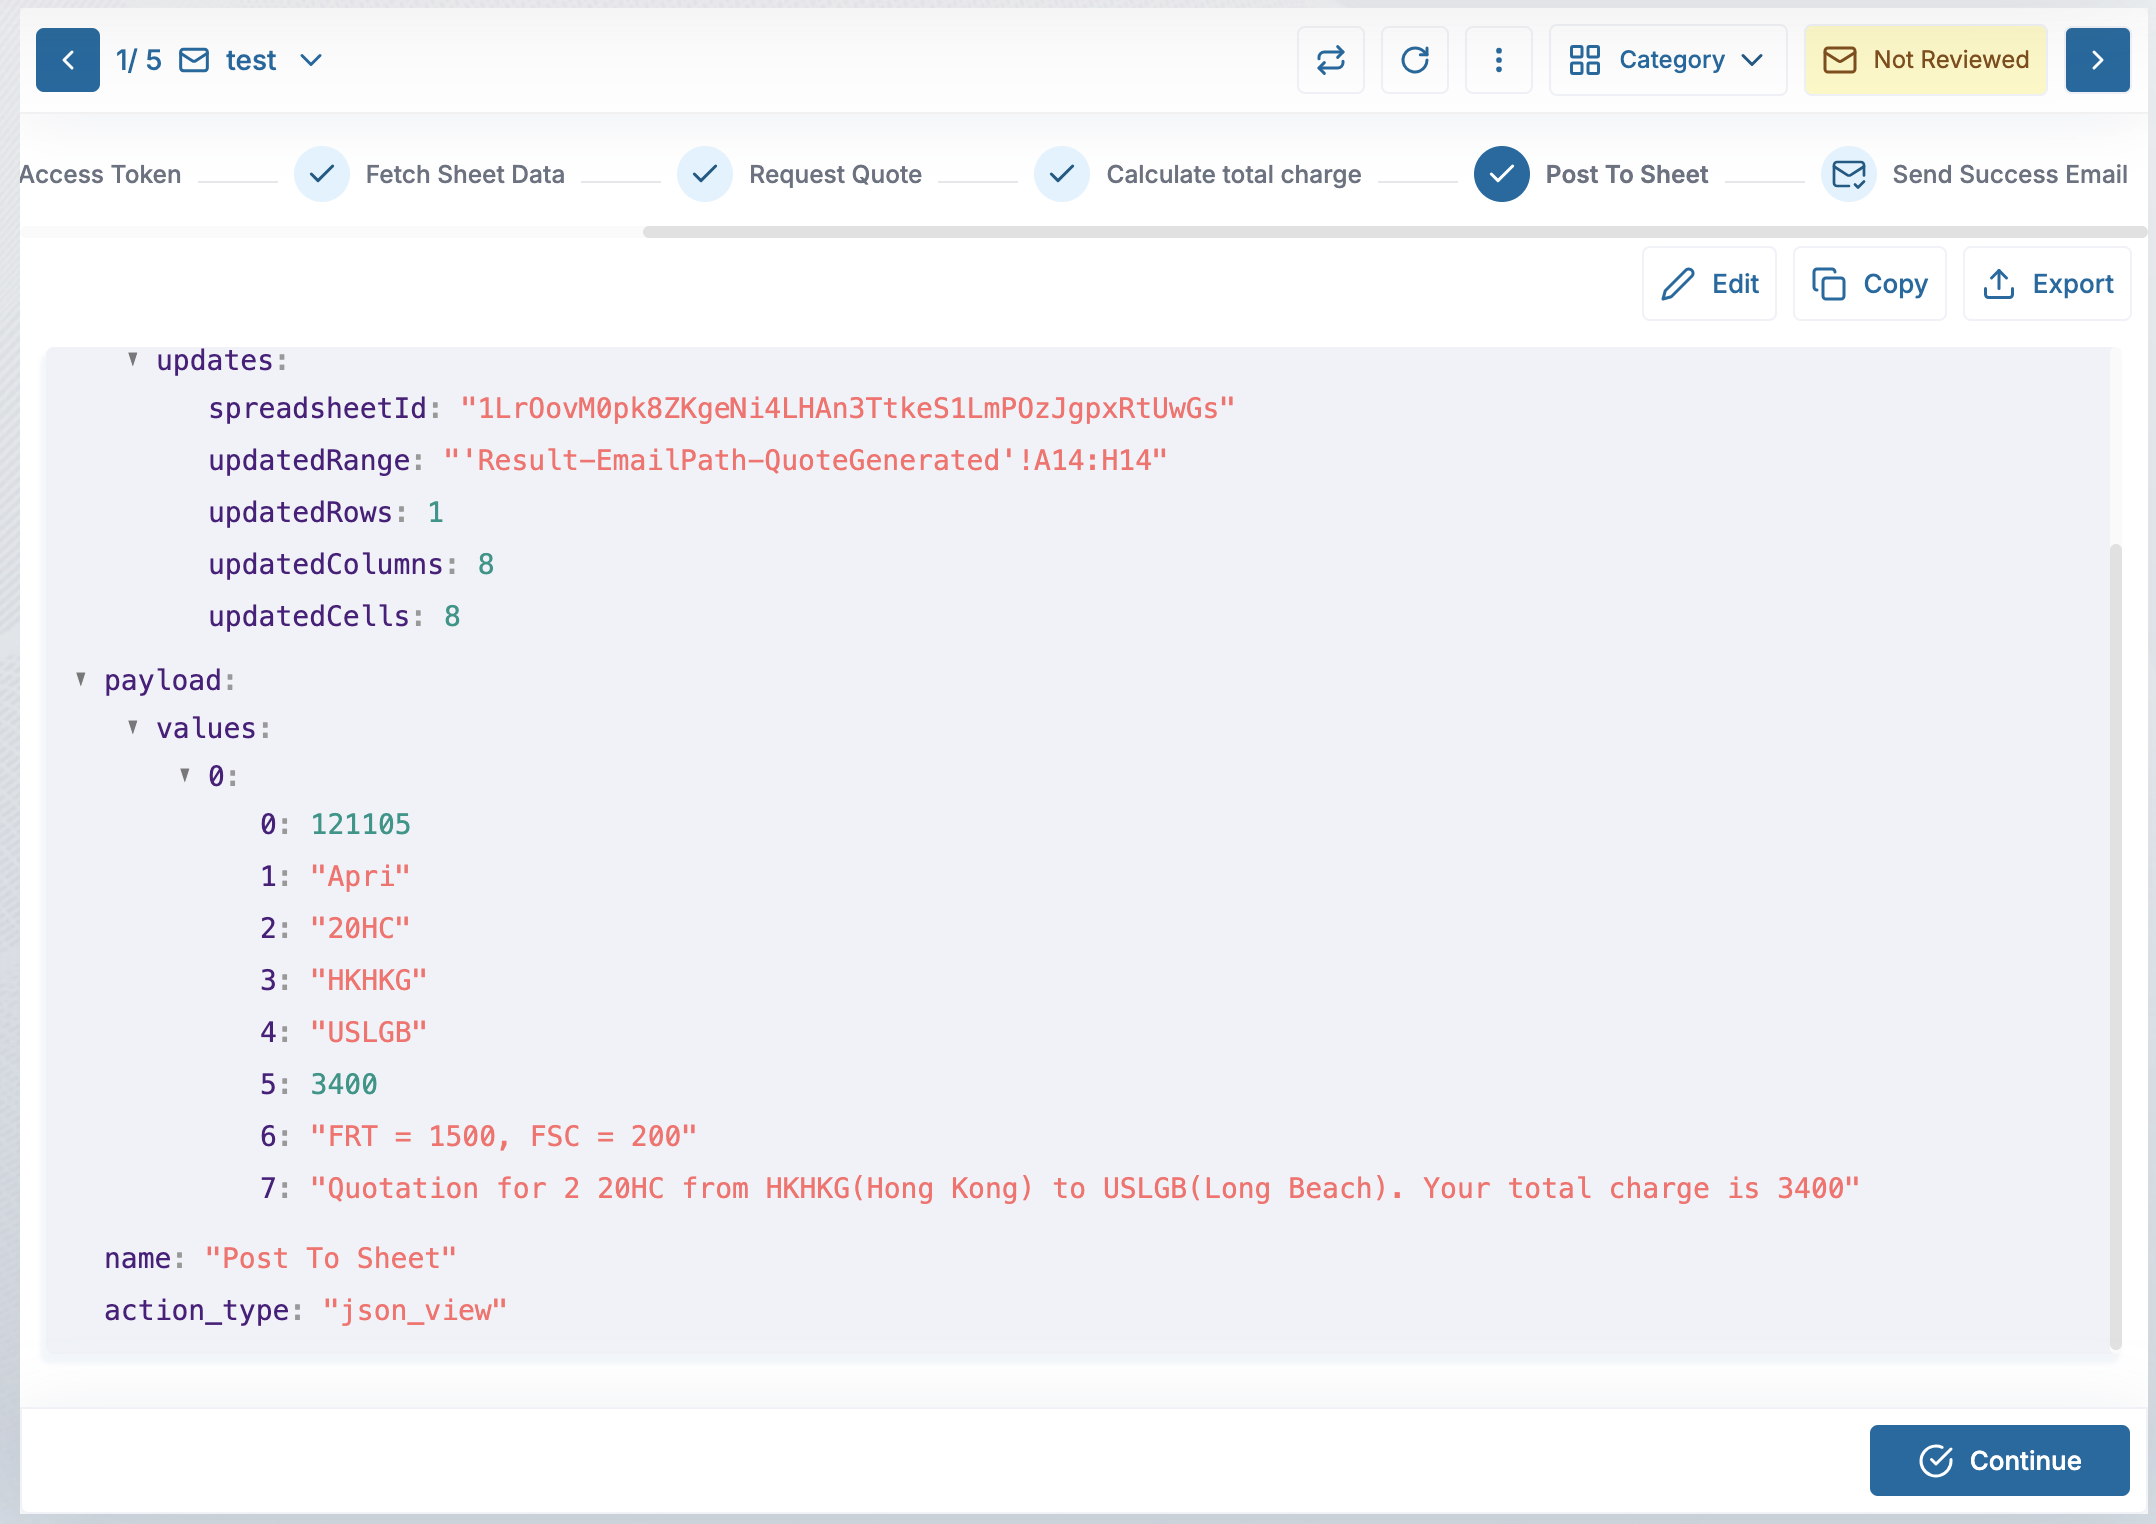Copy the JSON output

tap(1869, 284)
